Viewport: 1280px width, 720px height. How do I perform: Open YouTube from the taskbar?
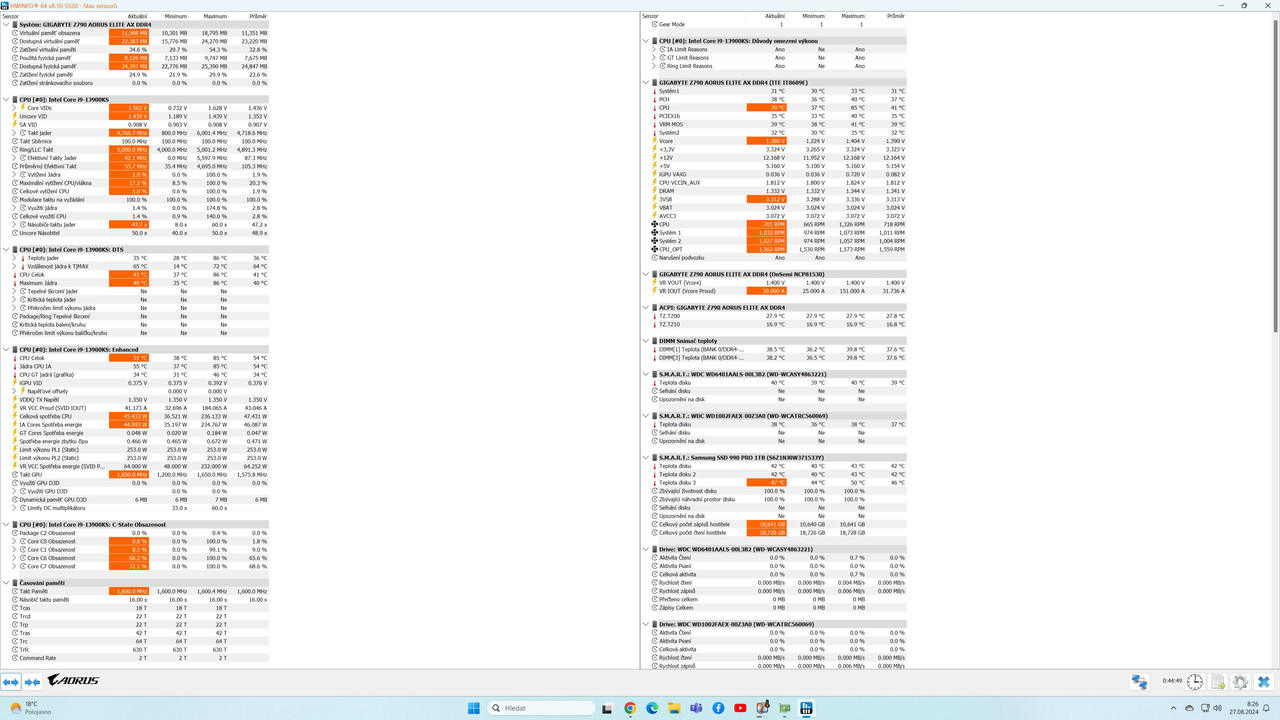point(740,708)
